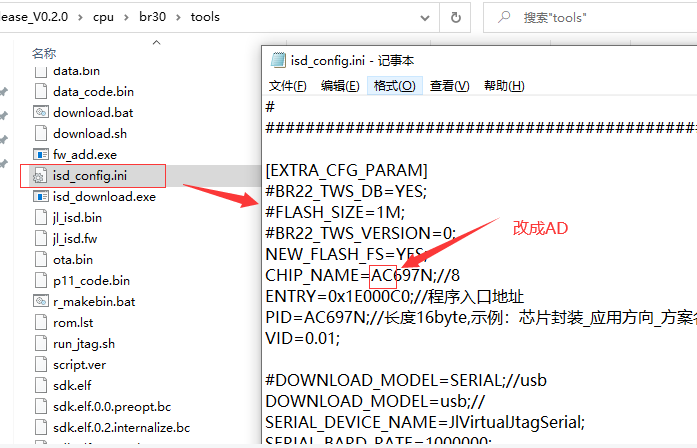This screenshot has height=448, width=697.
Task: Click the run_jtag.sh file icon
Action: [41, 344]
